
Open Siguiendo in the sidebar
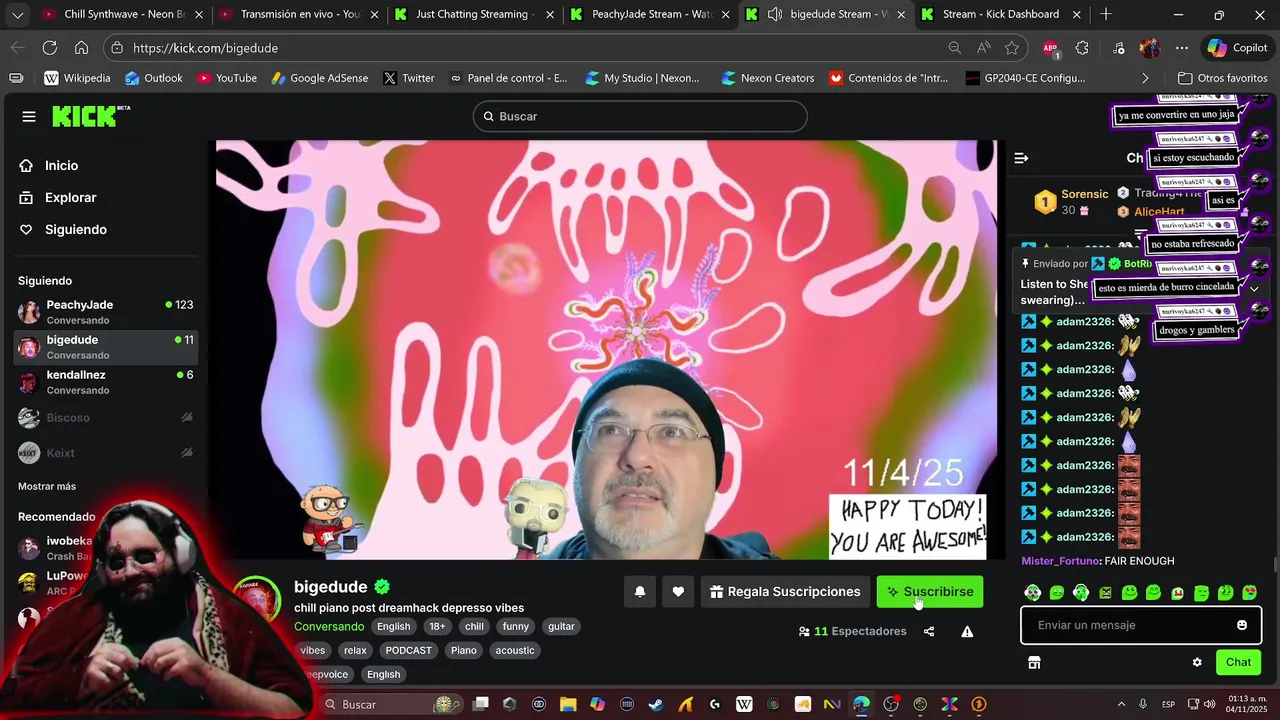tap(75, 230)
